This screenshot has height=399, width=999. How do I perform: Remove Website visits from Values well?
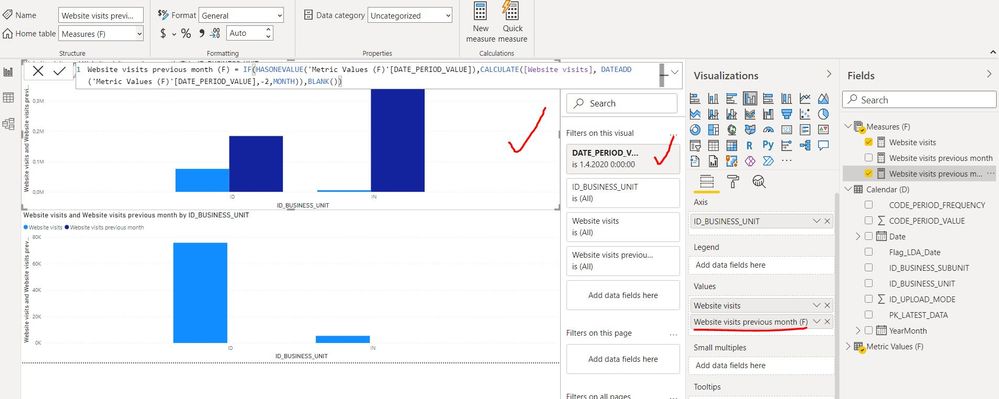827,306
